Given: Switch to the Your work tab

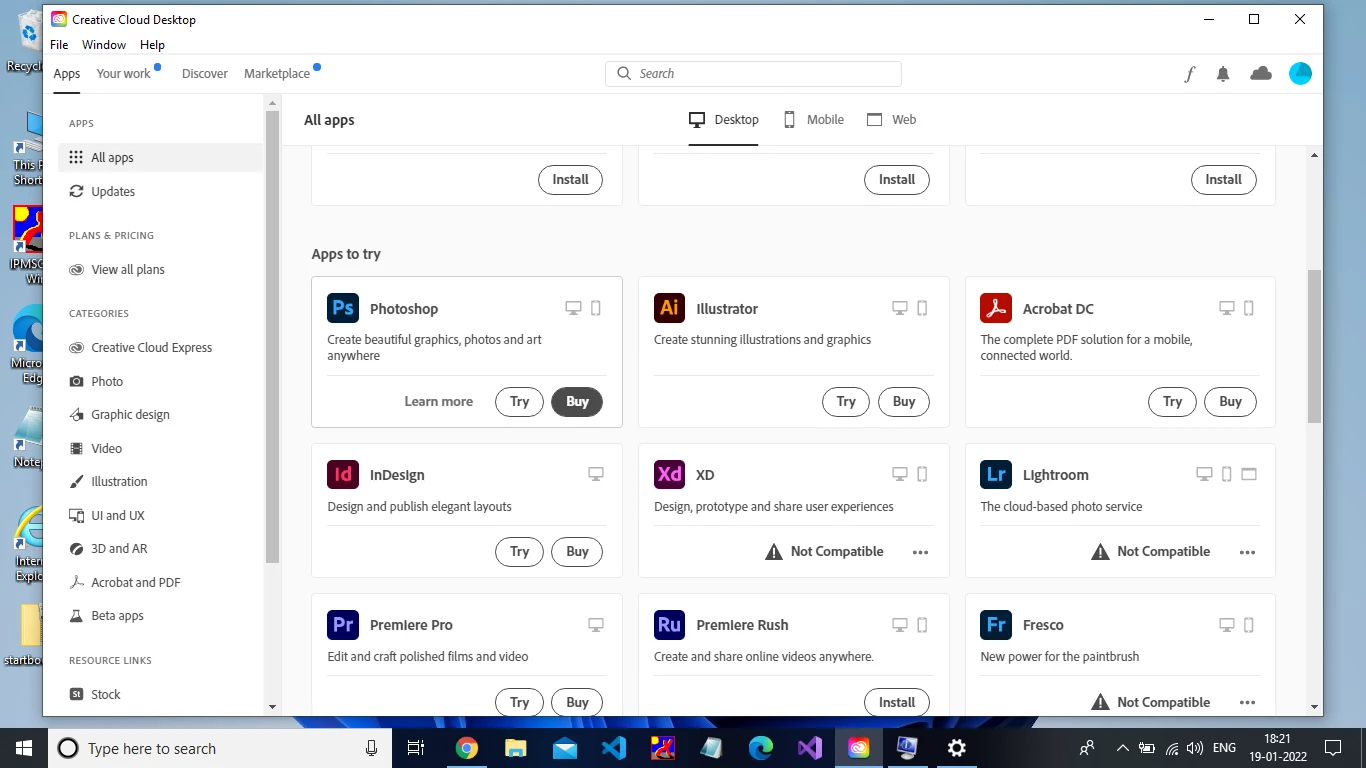Looking at the screenshot, I should coord(124,73).
